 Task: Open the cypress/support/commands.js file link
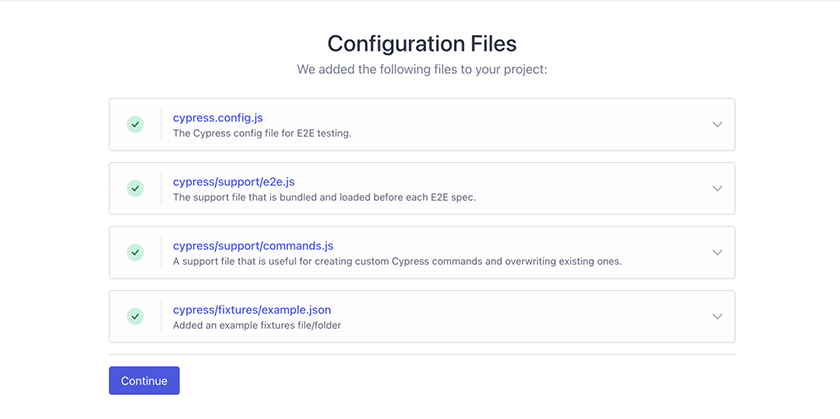(253, 246)
